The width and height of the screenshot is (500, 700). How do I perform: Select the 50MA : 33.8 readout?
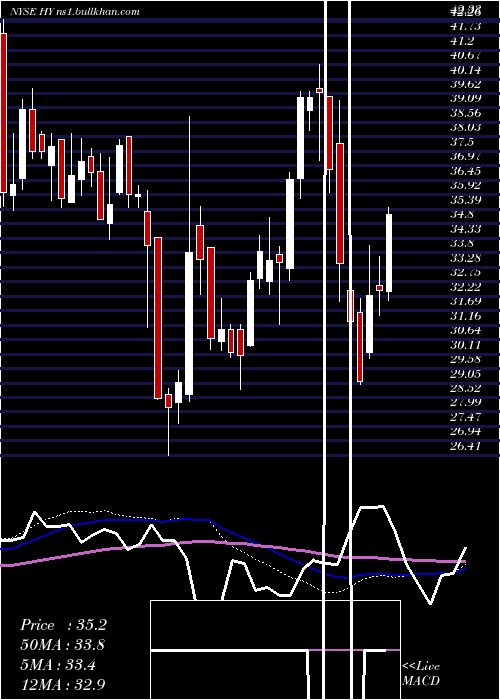coord(63,644)
